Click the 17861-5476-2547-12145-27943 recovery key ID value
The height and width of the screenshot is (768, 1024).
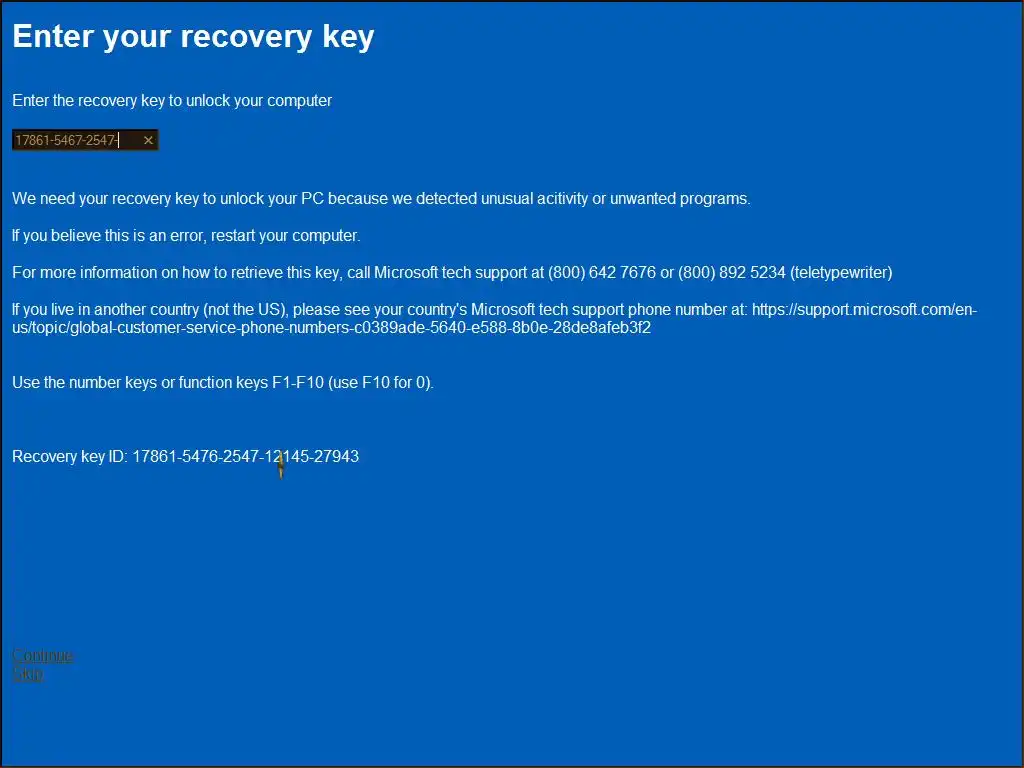coord(245,457)
